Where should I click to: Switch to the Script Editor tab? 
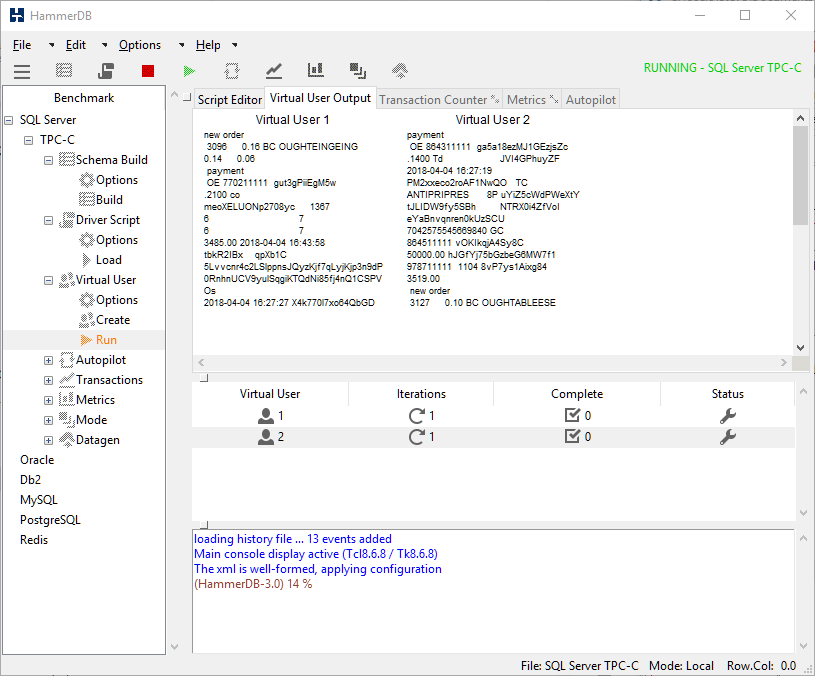coord(229,99)
